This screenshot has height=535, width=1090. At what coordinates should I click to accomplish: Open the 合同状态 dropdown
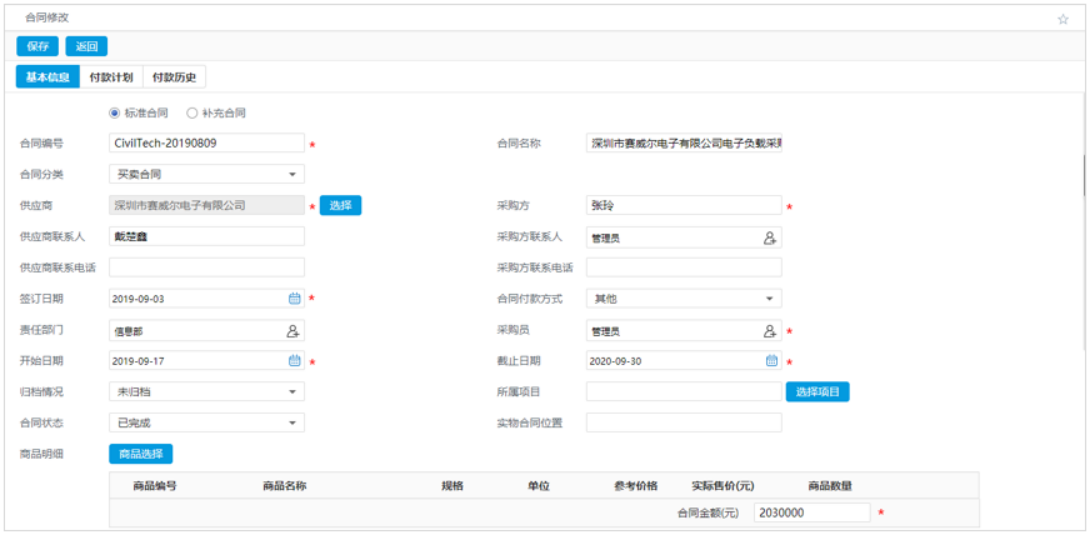292,423
